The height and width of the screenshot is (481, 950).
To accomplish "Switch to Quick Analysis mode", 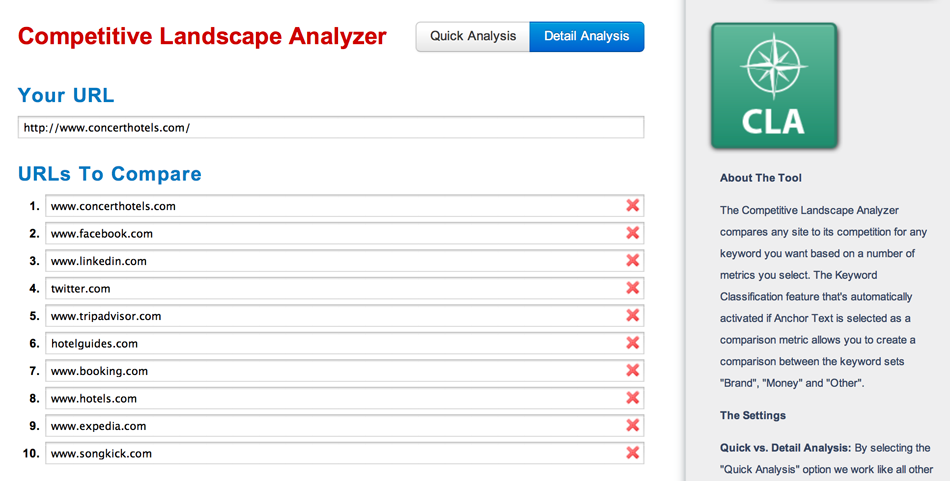I will [x=473, y=36].
